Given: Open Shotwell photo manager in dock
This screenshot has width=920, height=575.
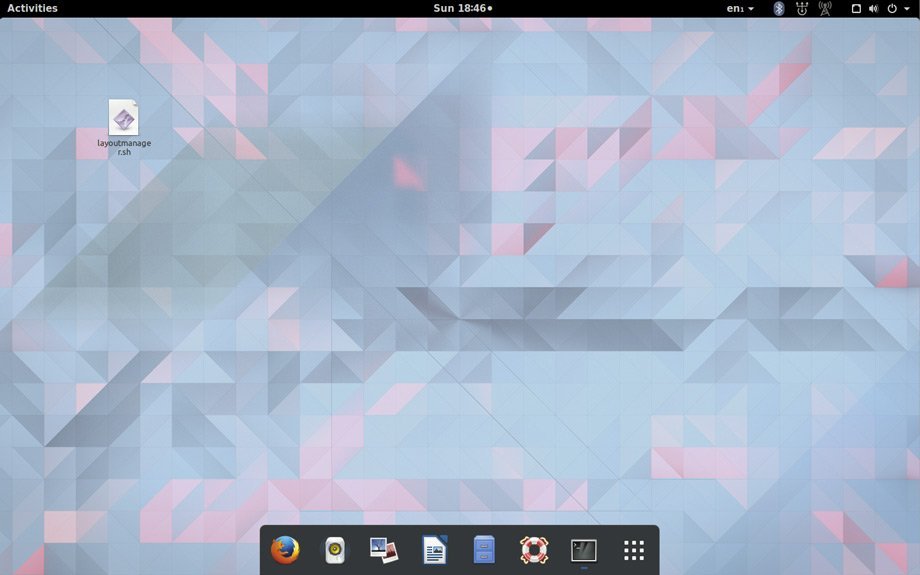Looking at the screenshot, I should point(384,550).
